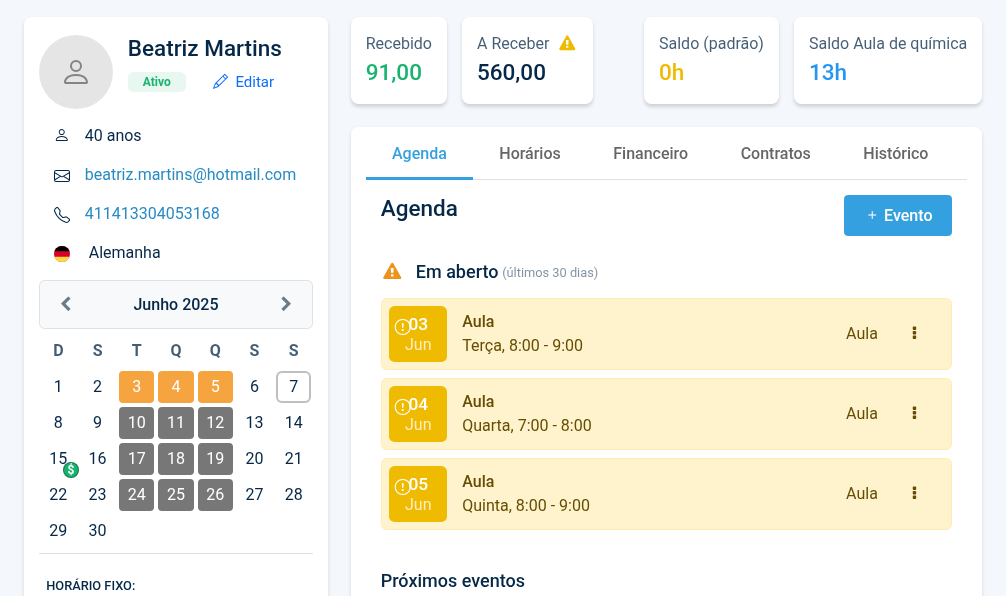Click the 03 Jun alert date badge
The height and width of the screenshot is (596, 1006).
tap(418, 334)
